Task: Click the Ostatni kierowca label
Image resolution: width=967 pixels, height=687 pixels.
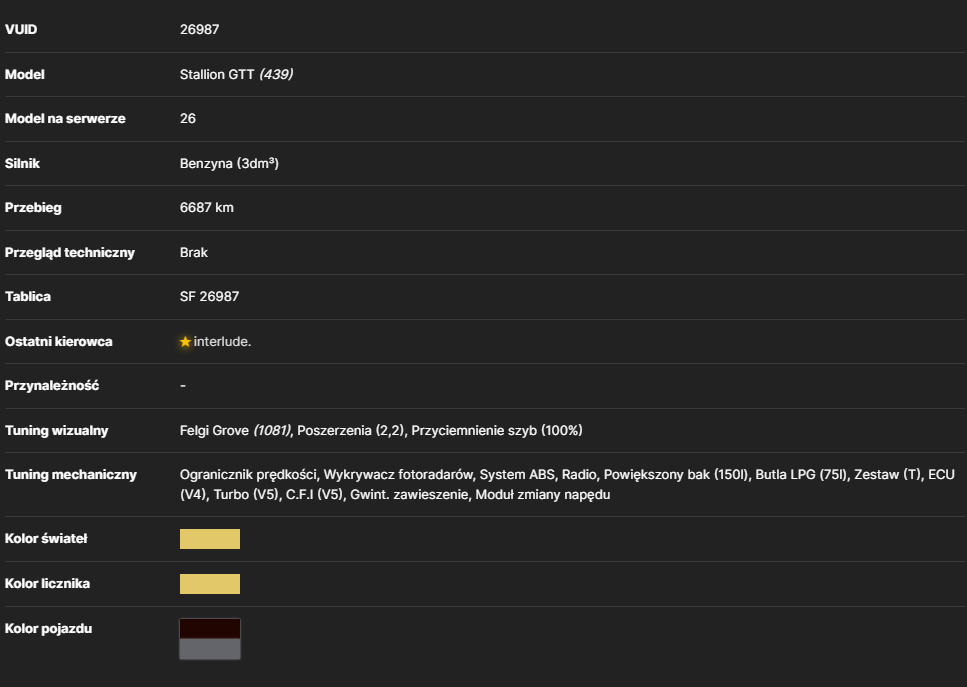Action: 59,342
